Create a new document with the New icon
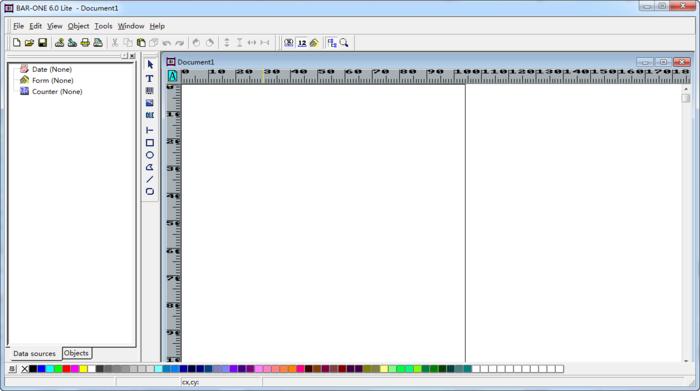The image size is (700, 391). [x=17, y=43]
